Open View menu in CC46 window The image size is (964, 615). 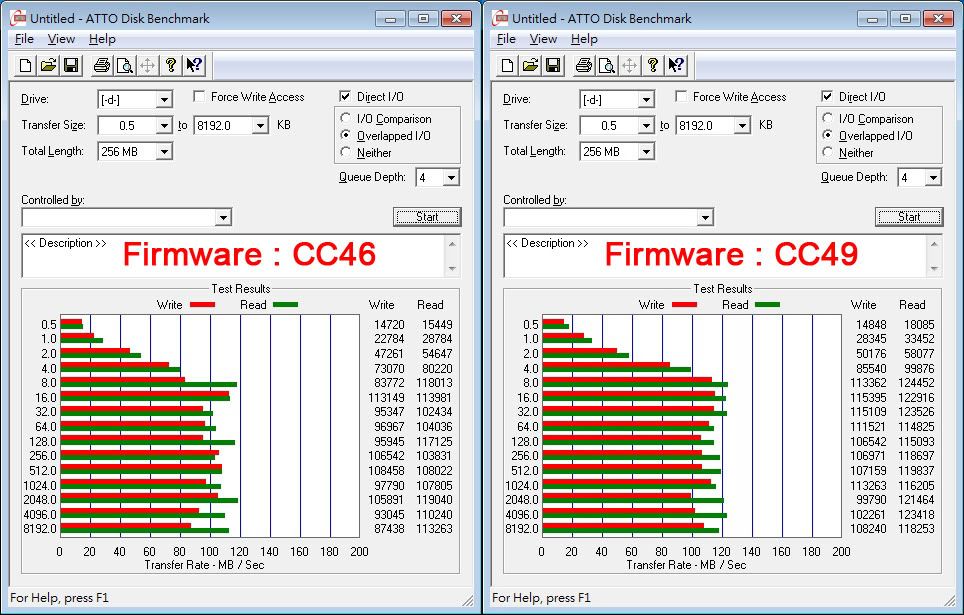click(61, 39)
